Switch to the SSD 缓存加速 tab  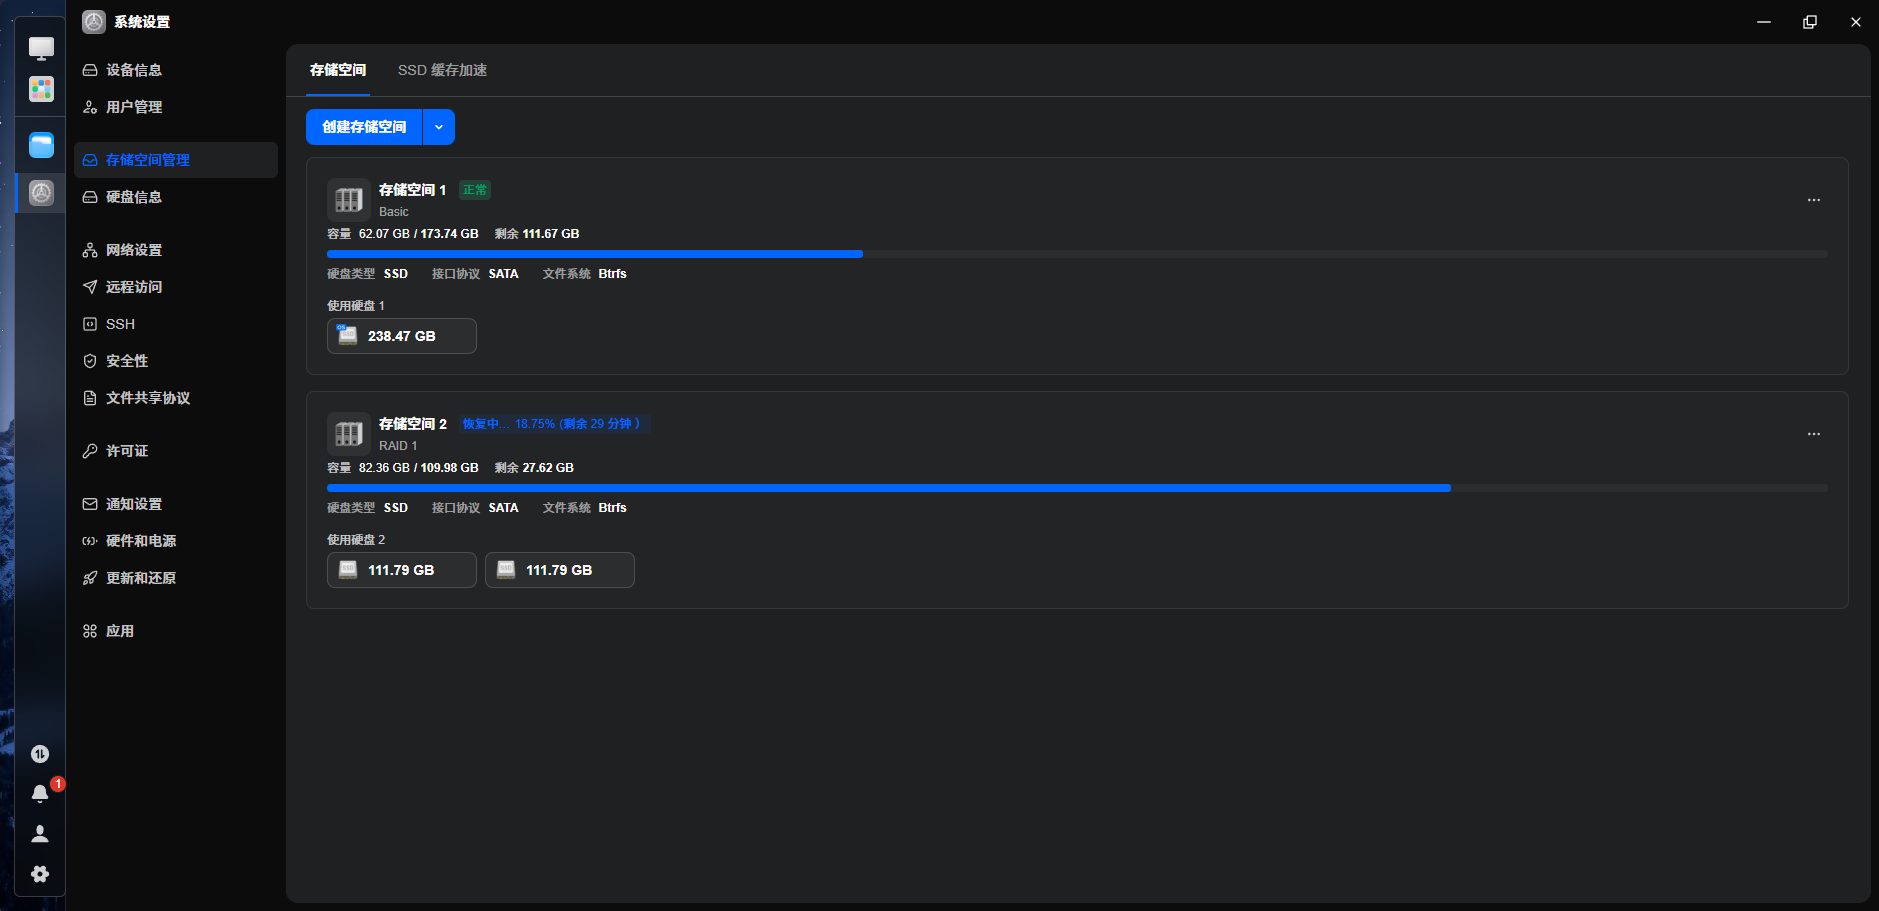pyautogui.click(x=442, y=70)
